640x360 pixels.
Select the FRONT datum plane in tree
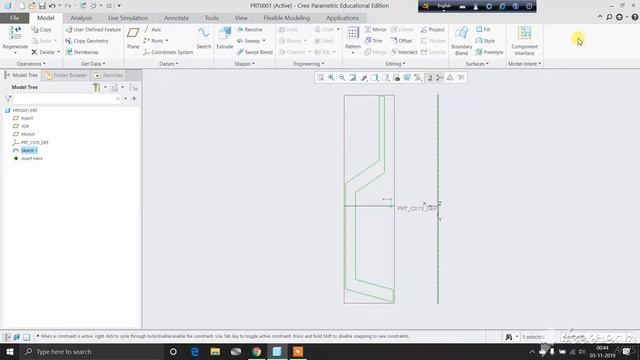coord(24,134)
